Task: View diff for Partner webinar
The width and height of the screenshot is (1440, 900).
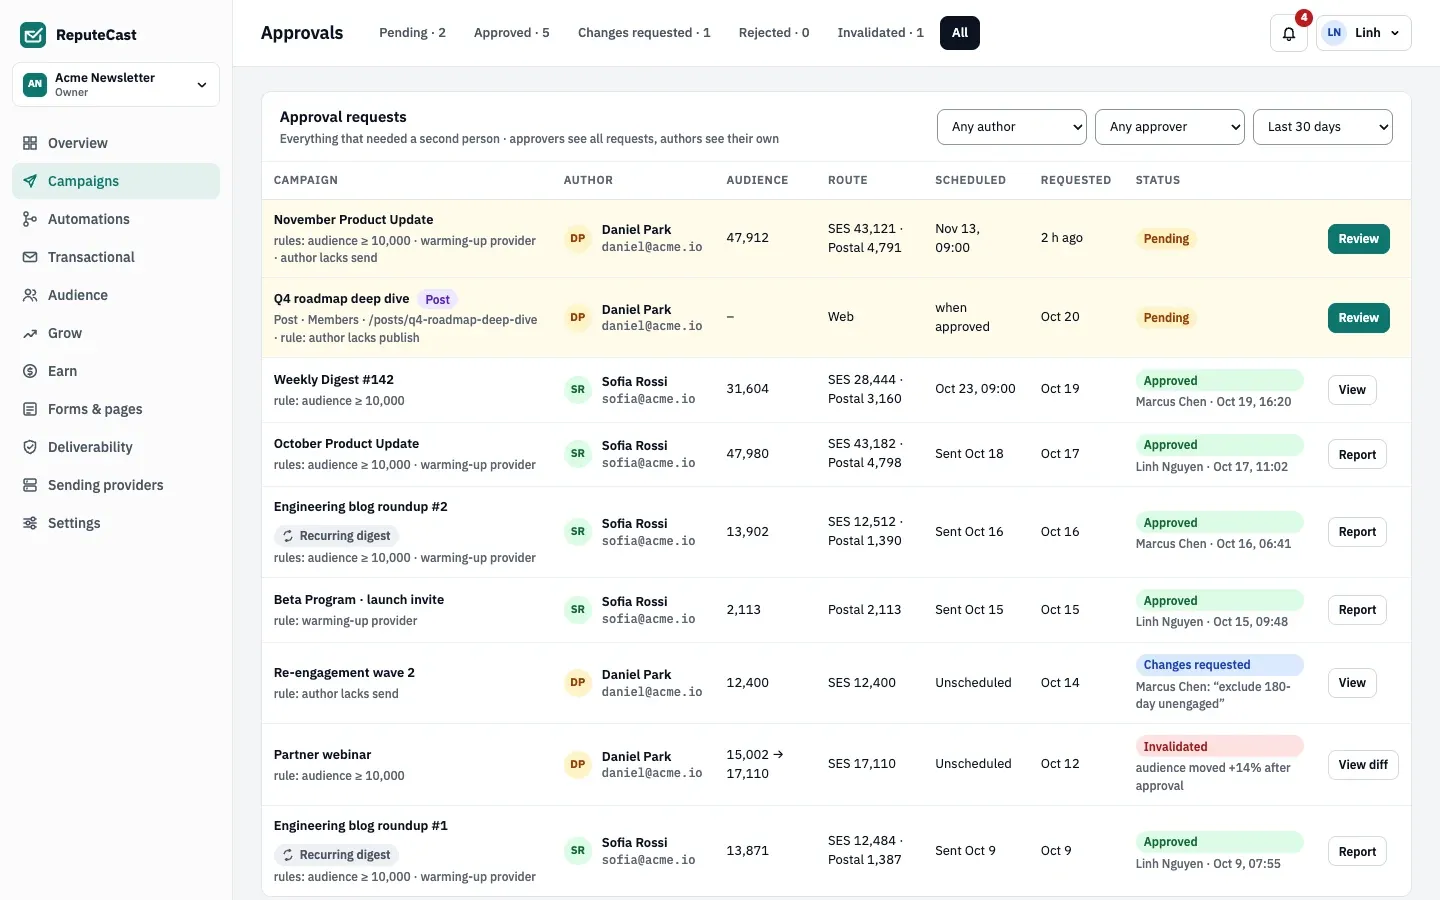Action: click(x=1363, y=765)
